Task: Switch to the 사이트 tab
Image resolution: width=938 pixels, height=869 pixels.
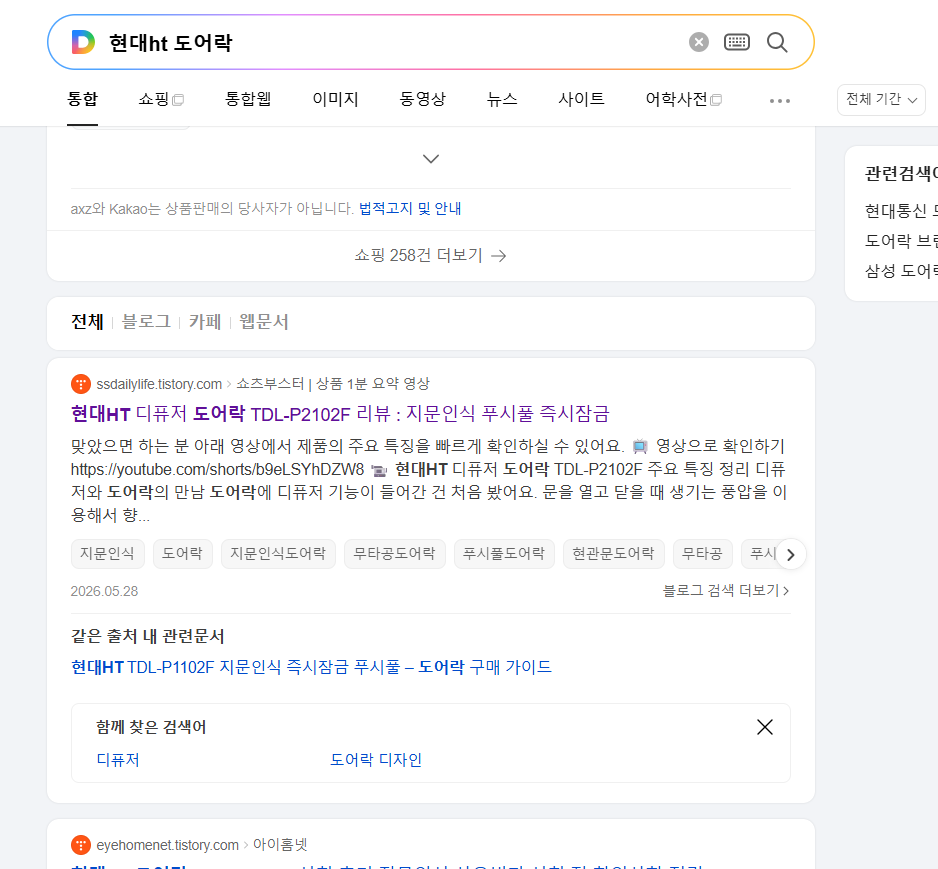Action: 581,99
